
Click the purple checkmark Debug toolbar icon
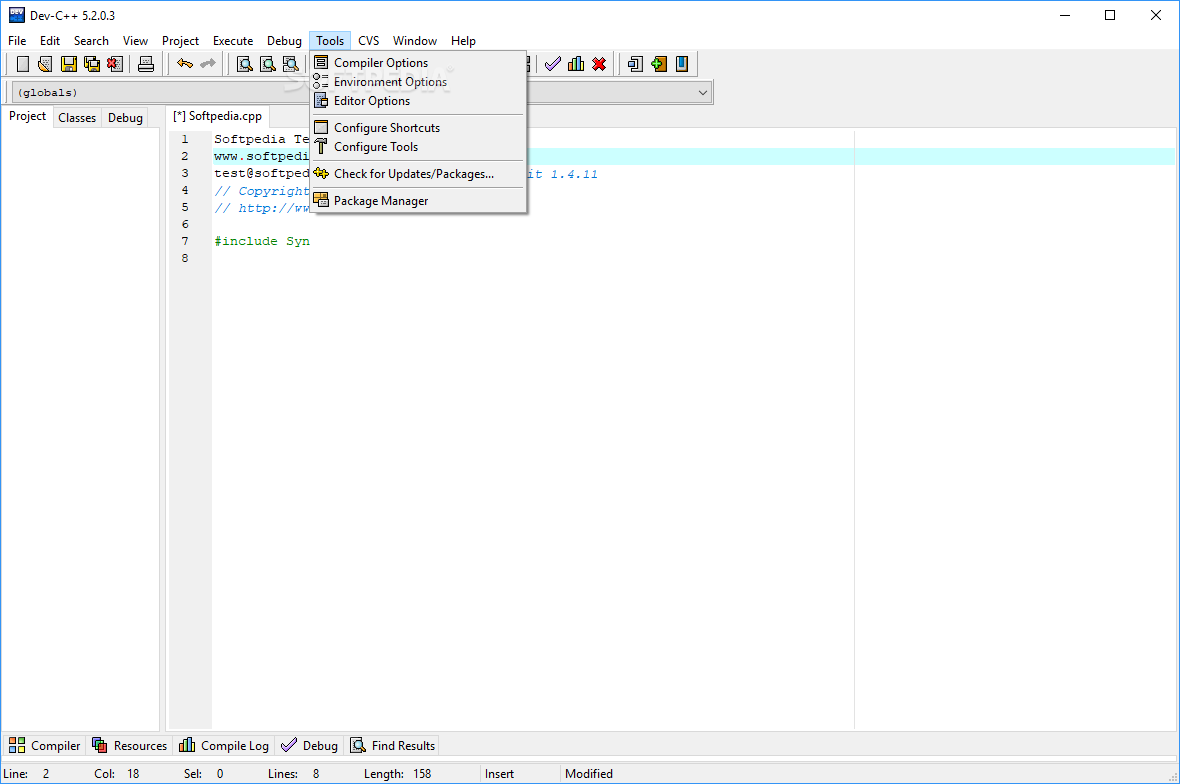553,64
